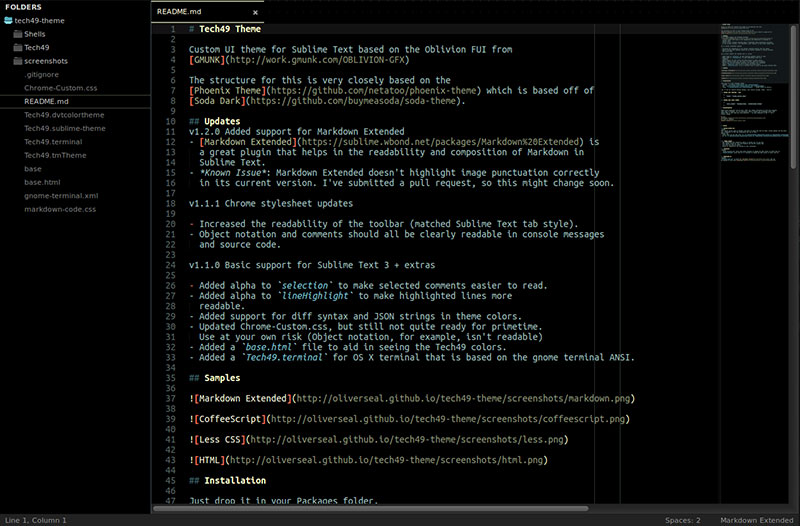The width and height of the screenshot is (800, 526).
Task: Click the italic 'selection' code word
Action: [305, 285]
